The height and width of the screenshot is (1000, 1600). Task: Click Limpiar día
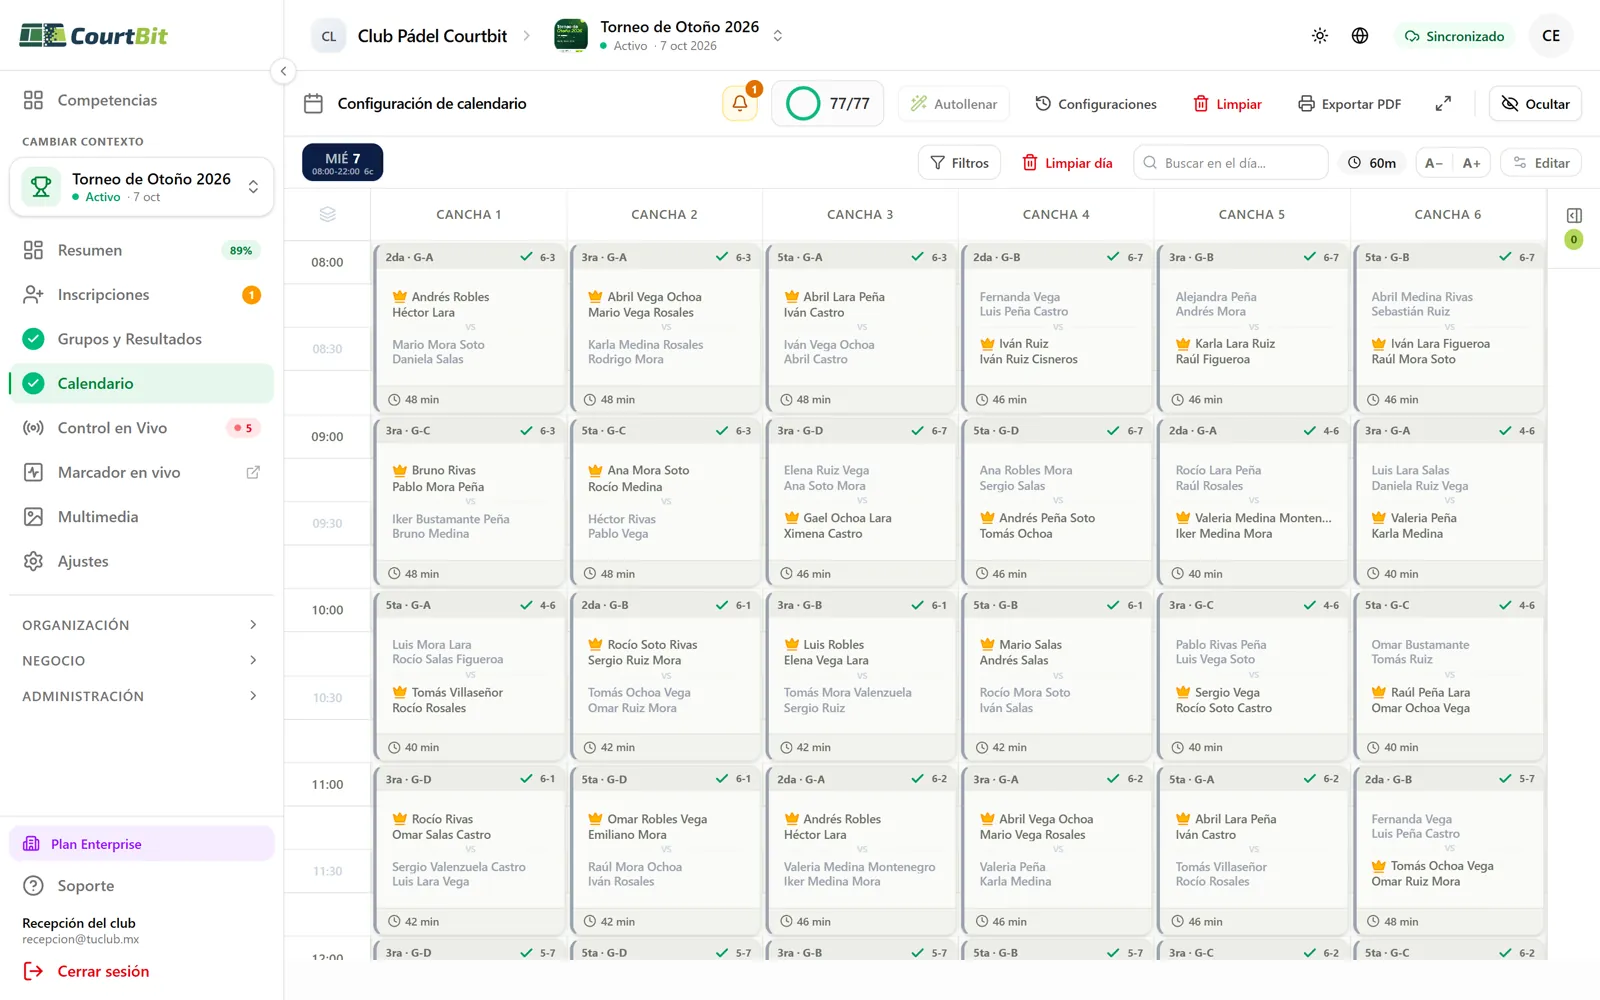click(1067, 163)
